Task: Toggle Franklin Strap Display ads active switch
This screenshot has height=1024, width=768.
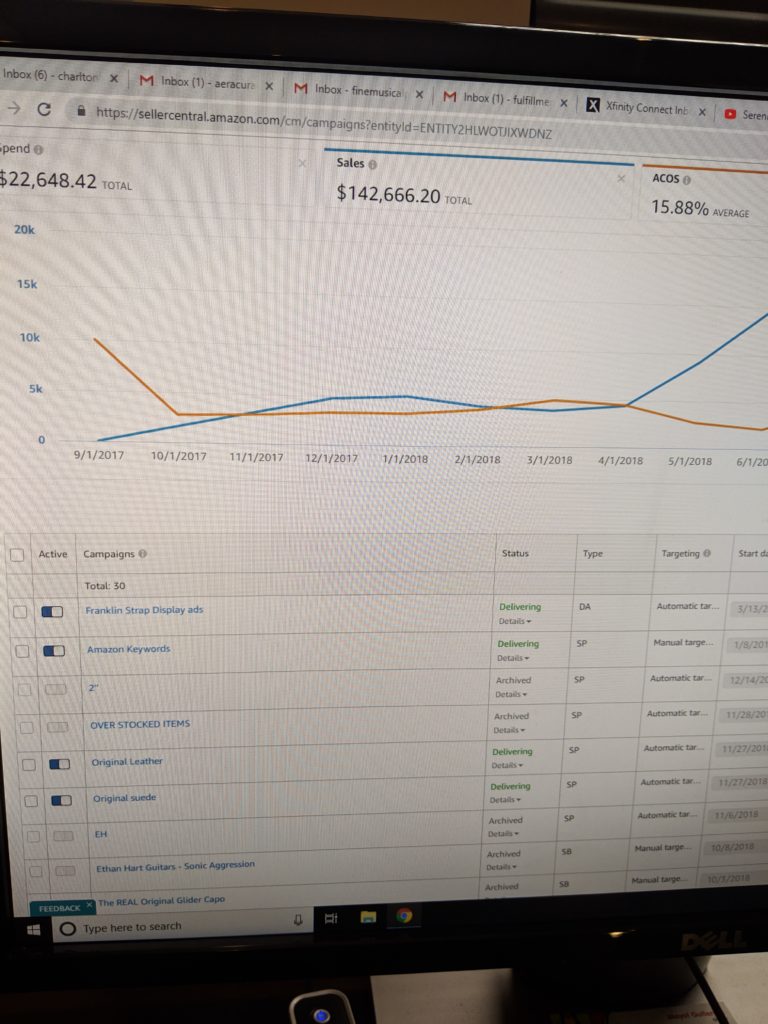Action: coord(52,612)
